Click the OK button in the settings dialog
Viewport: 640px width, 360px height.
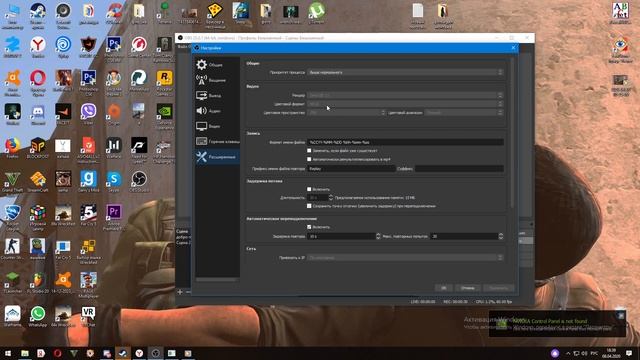[x=444, y=288]
